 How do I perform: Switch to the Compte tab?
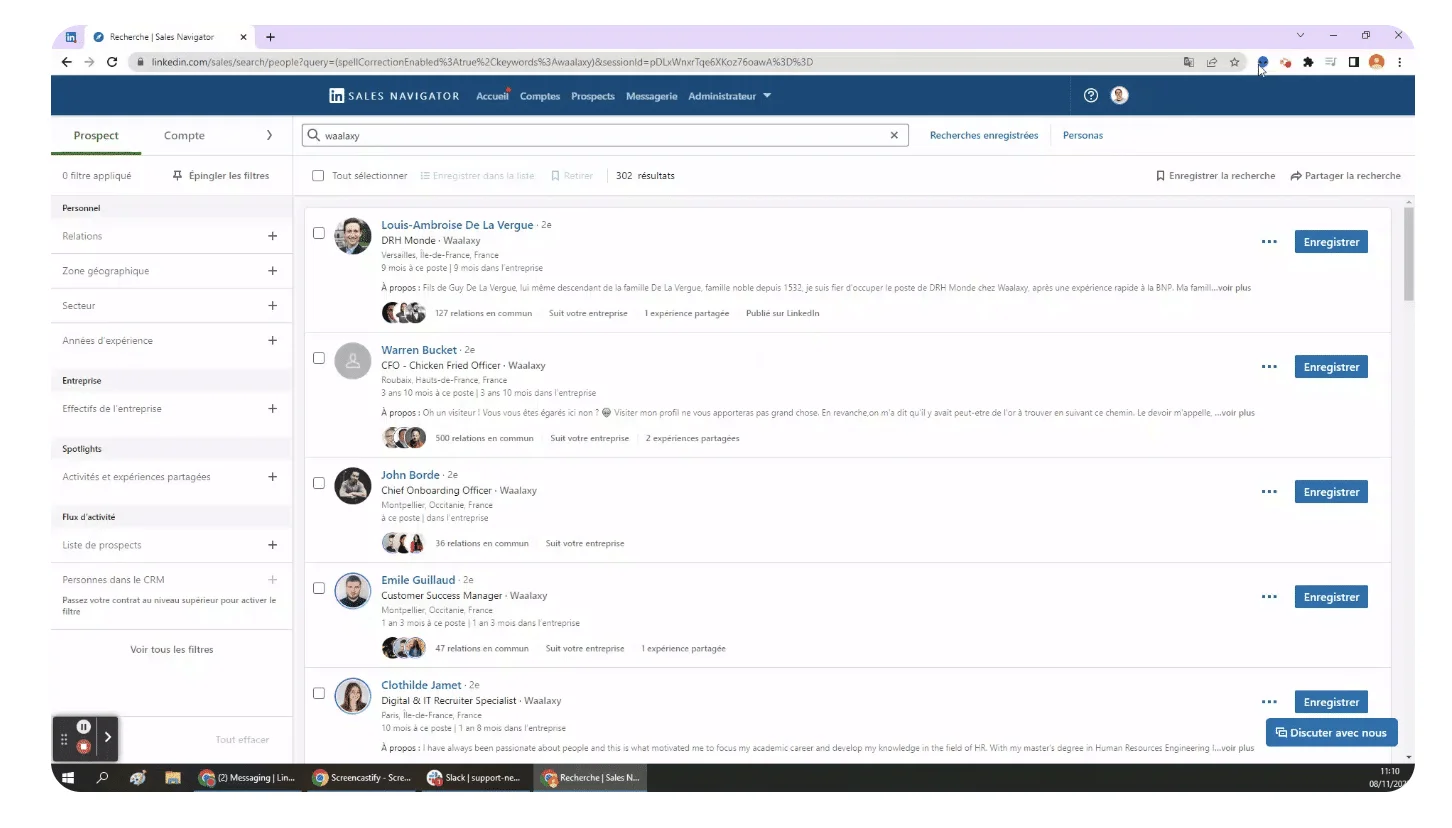tap(184, 136)
